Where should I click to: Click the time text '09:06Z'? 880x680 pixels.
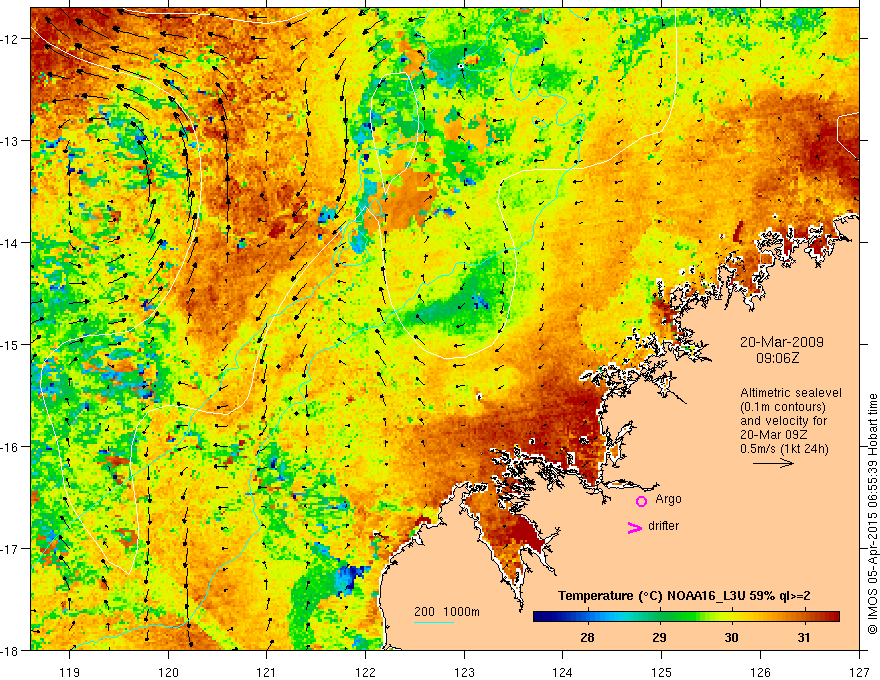coord(777,358)
